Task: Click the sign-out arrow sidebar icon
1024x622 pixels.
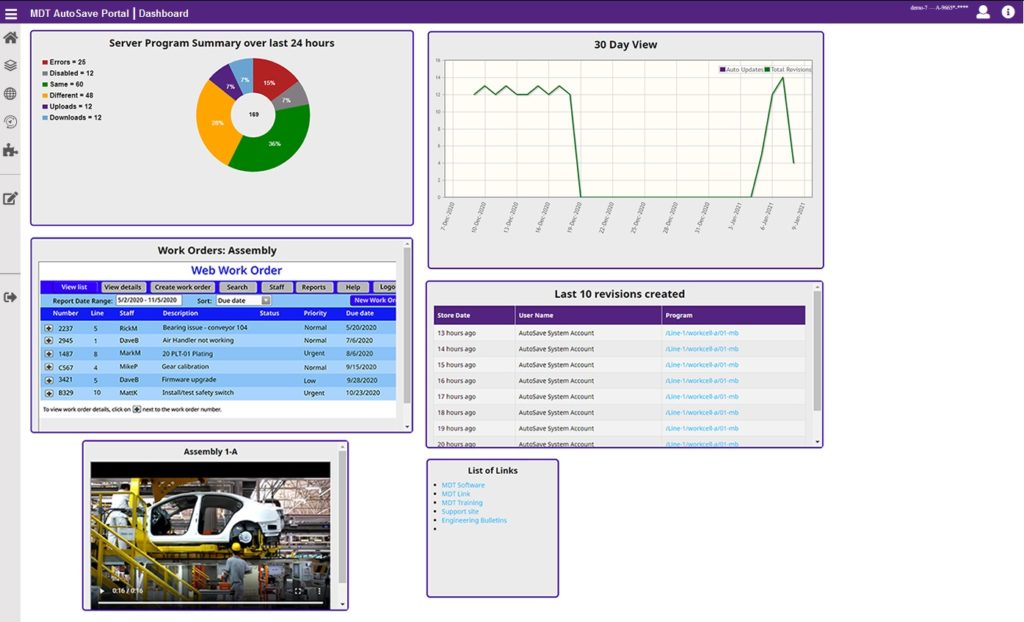Action: [10, 297]
